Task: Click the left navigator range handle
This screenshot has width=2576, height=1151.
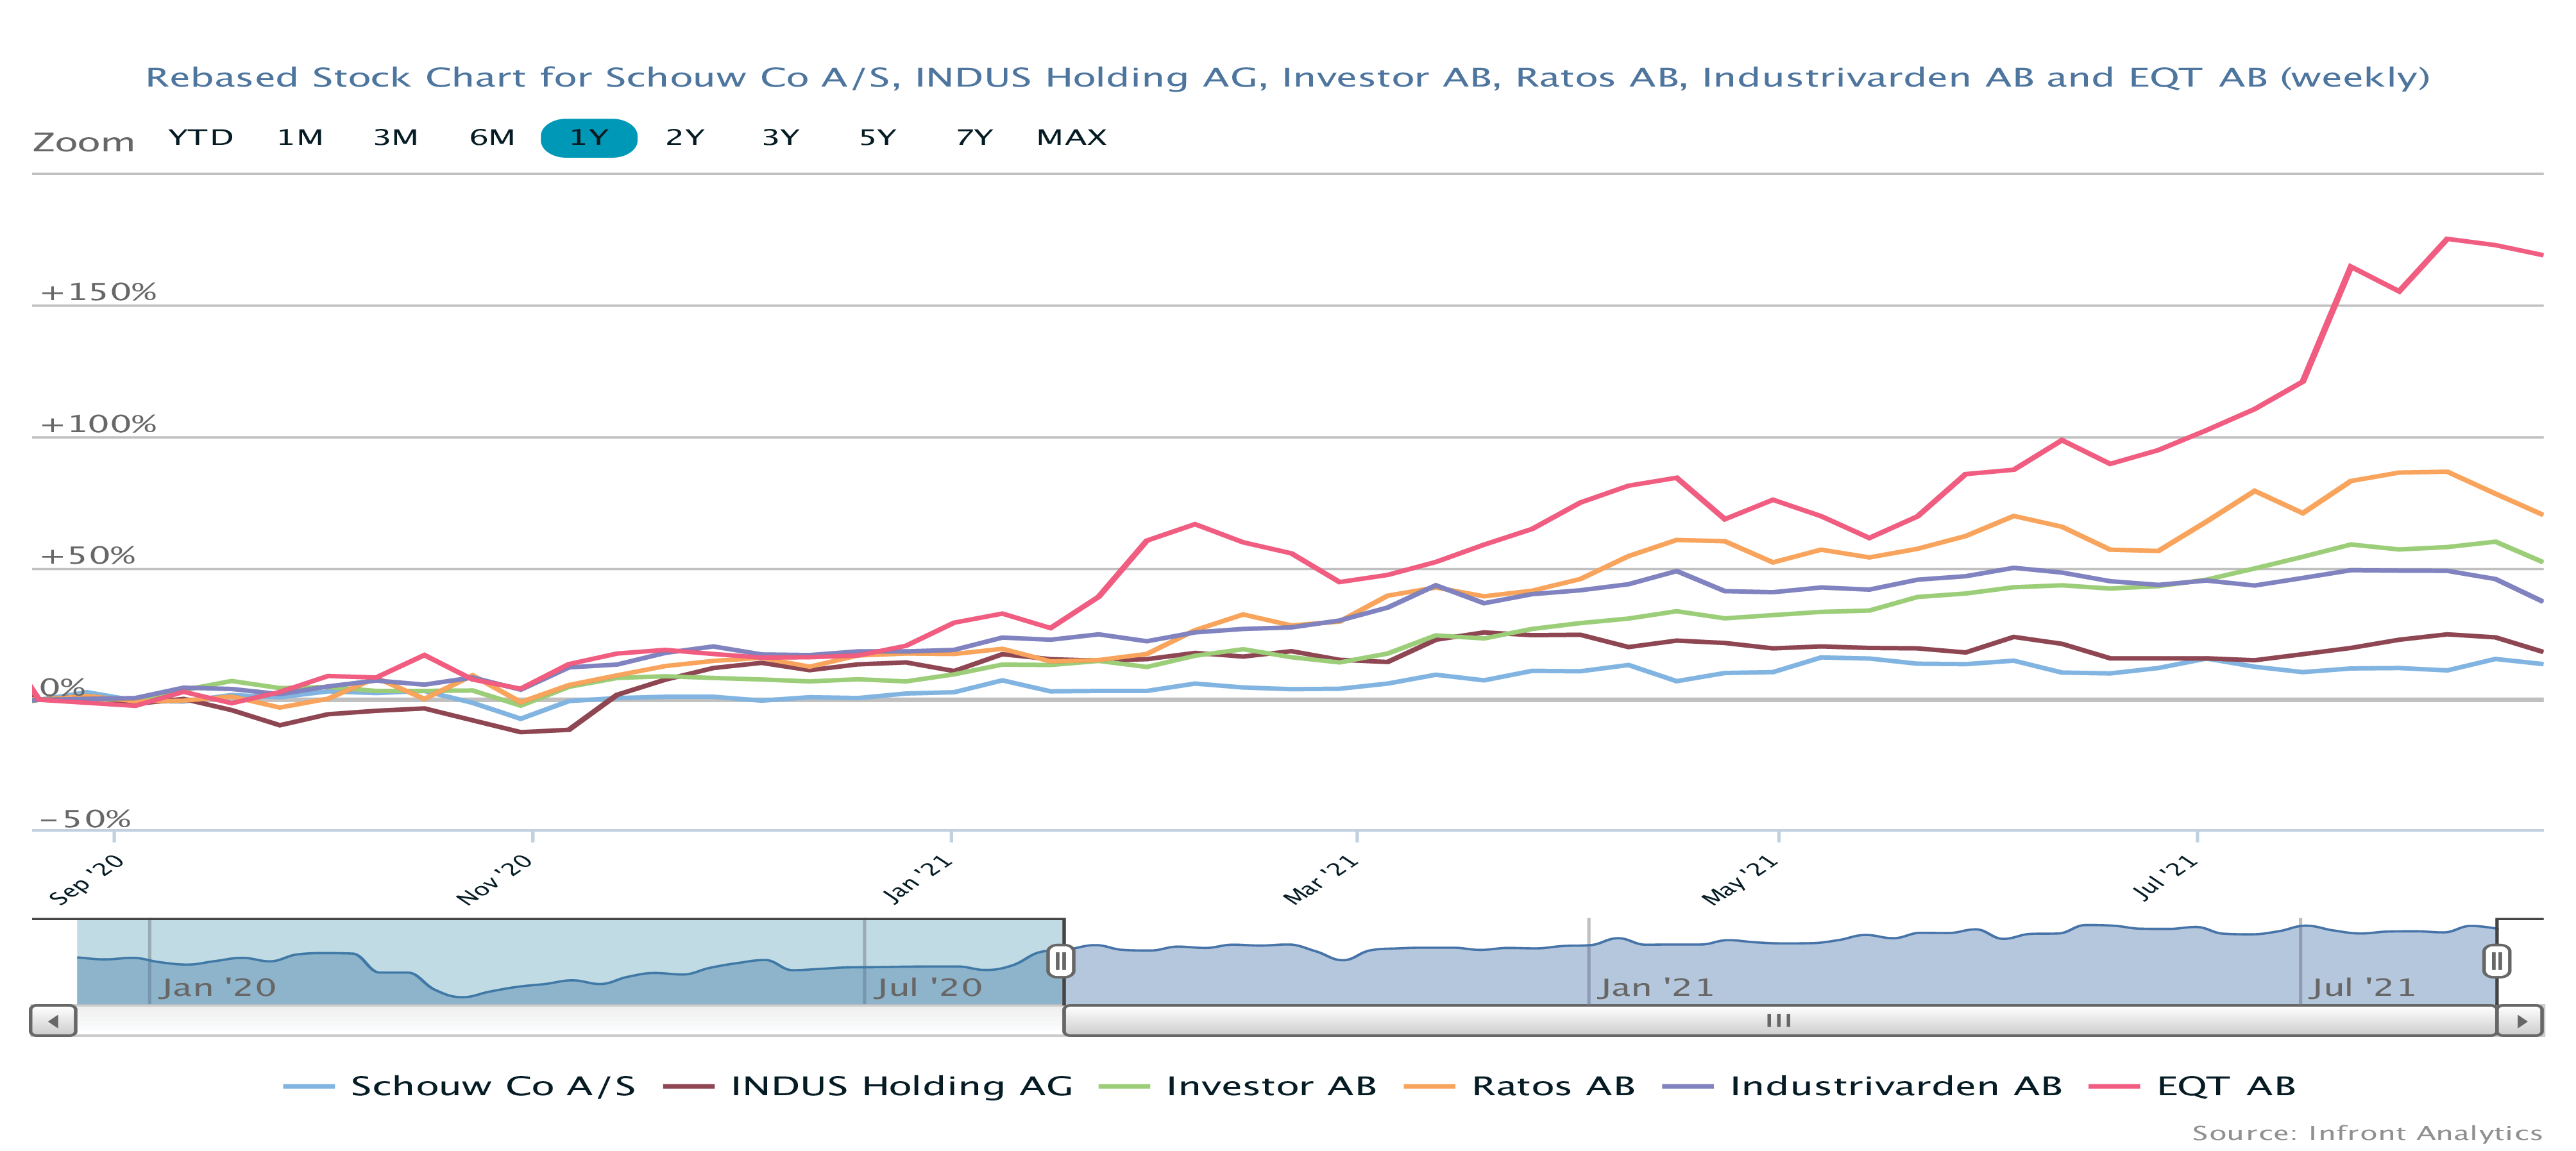Action: click(x=1061, y=961)
